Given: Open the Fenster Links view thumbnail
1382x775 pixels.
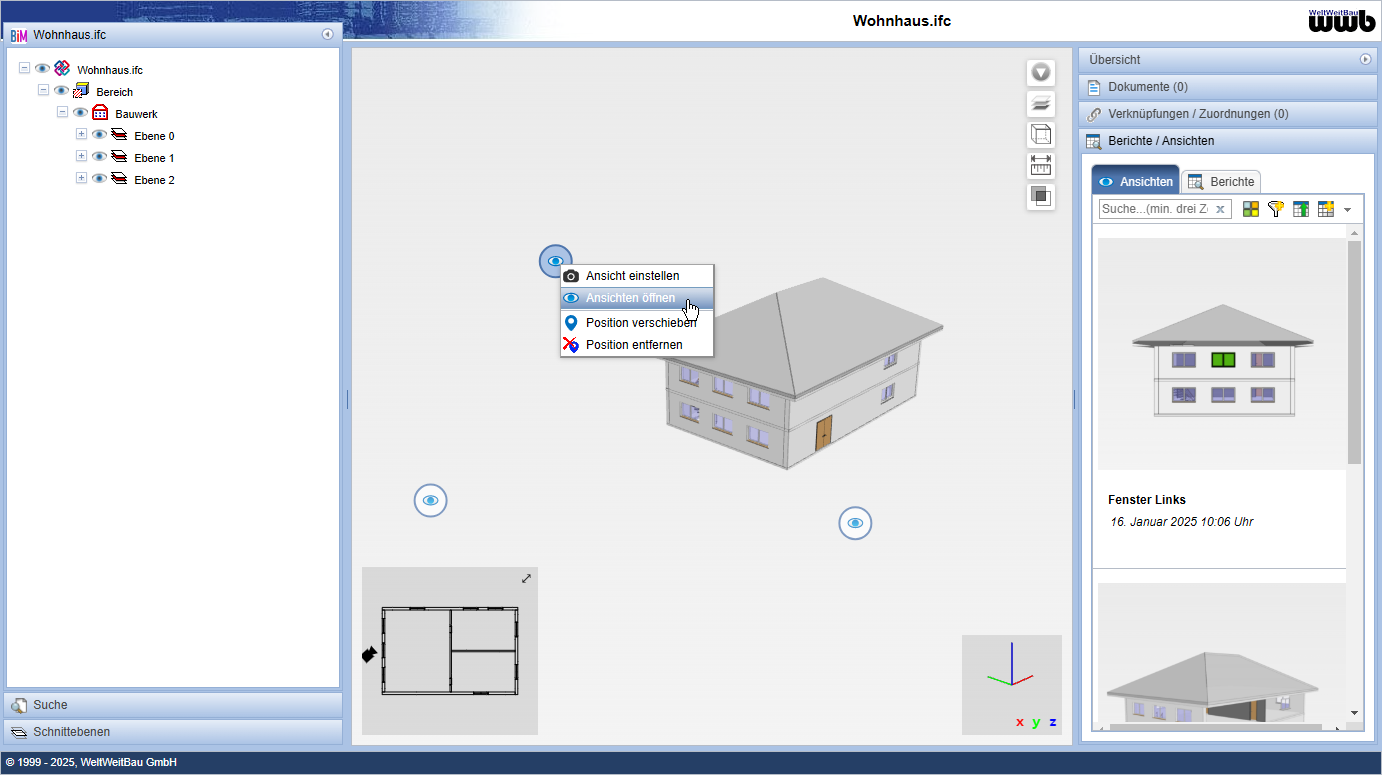Looking at the screenshot, I should coord(1222,354).
